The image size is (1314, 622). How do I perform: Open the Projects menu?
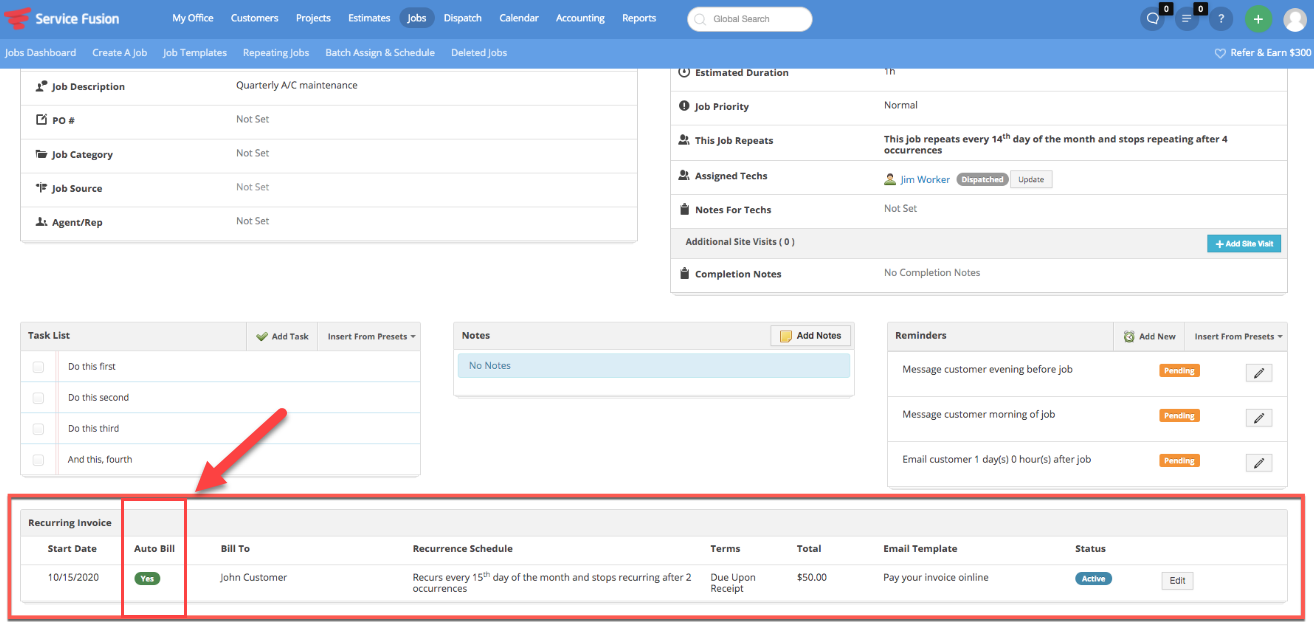[x=313, y=18]
